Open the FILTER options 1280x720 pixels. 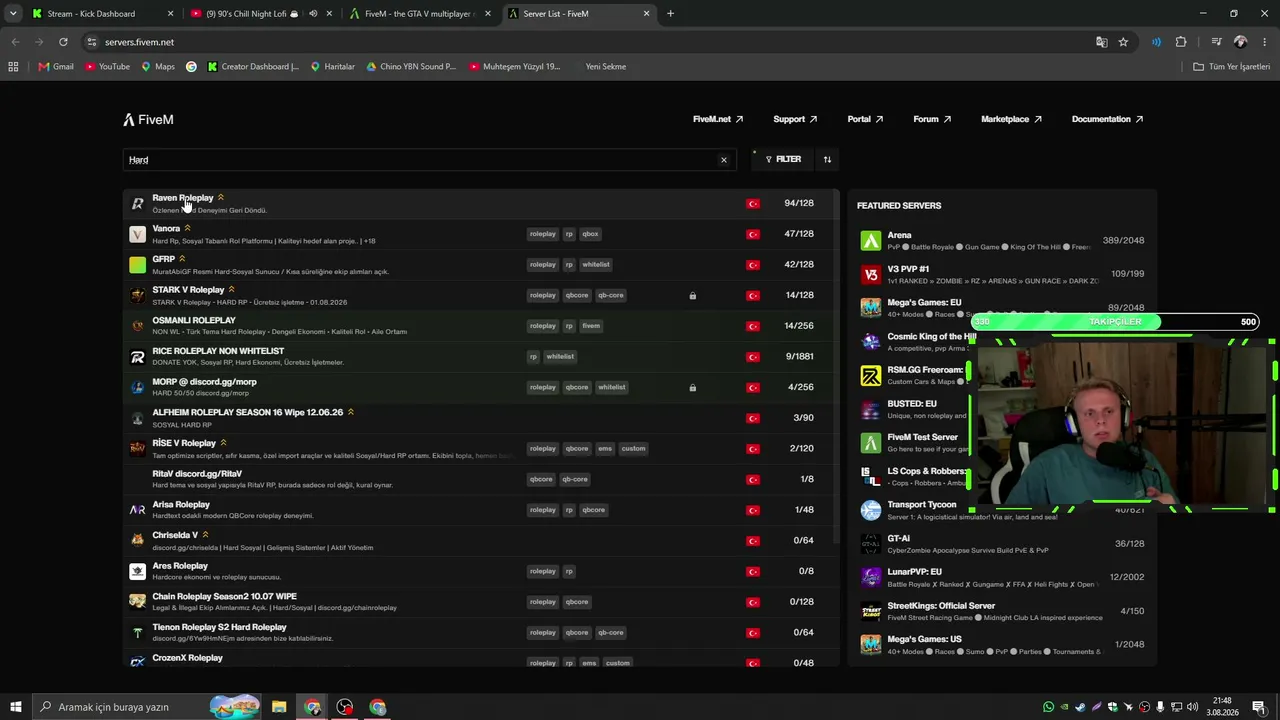[783, 159]
